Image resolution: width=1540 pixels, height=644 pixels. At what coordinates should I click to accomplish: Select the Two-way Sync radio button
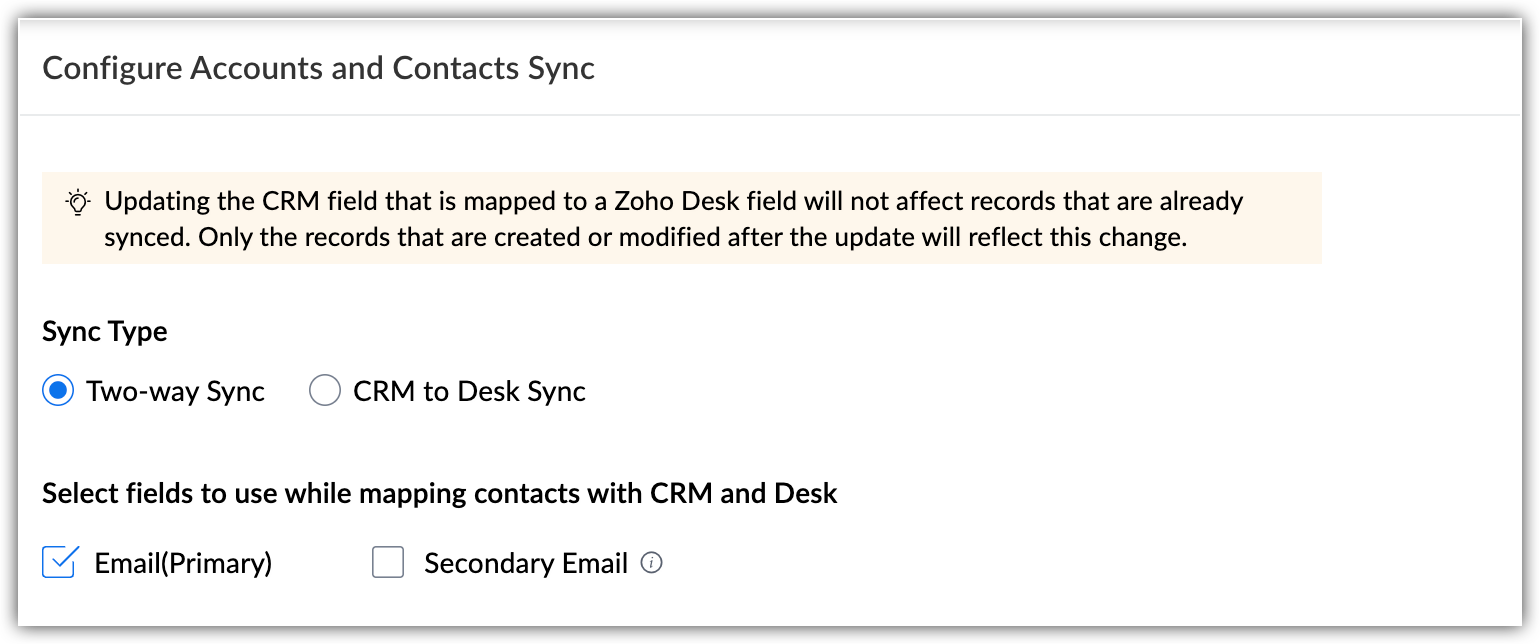point(58,391)
